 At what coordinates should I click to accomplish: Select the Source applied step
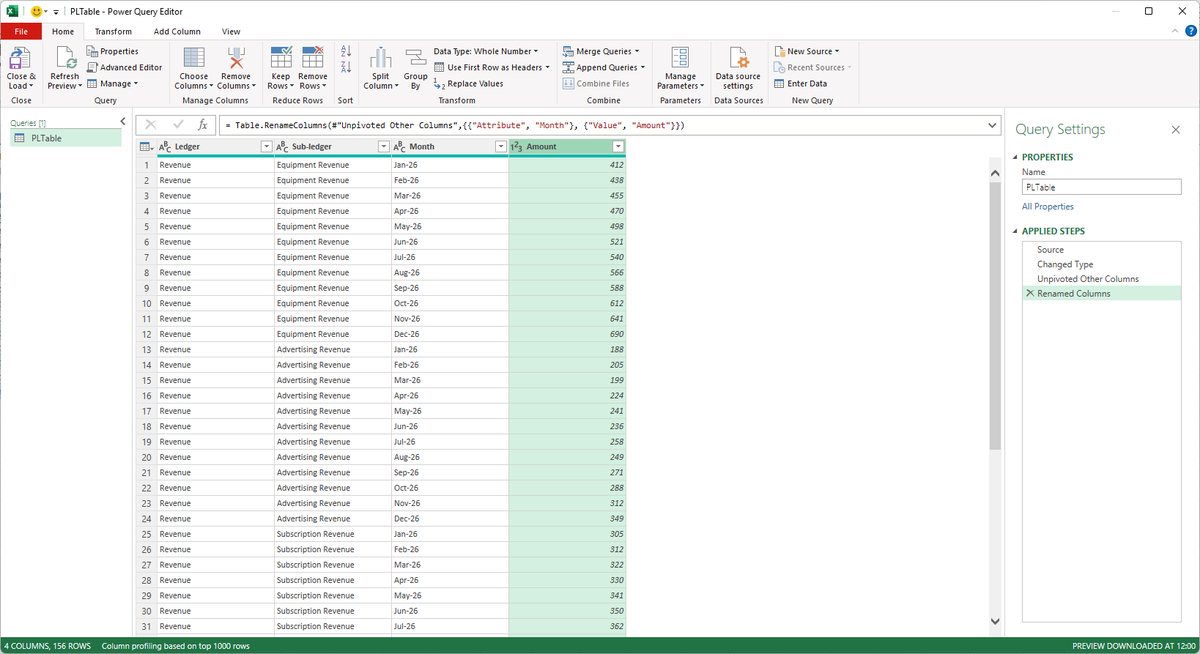[1101, 250]
